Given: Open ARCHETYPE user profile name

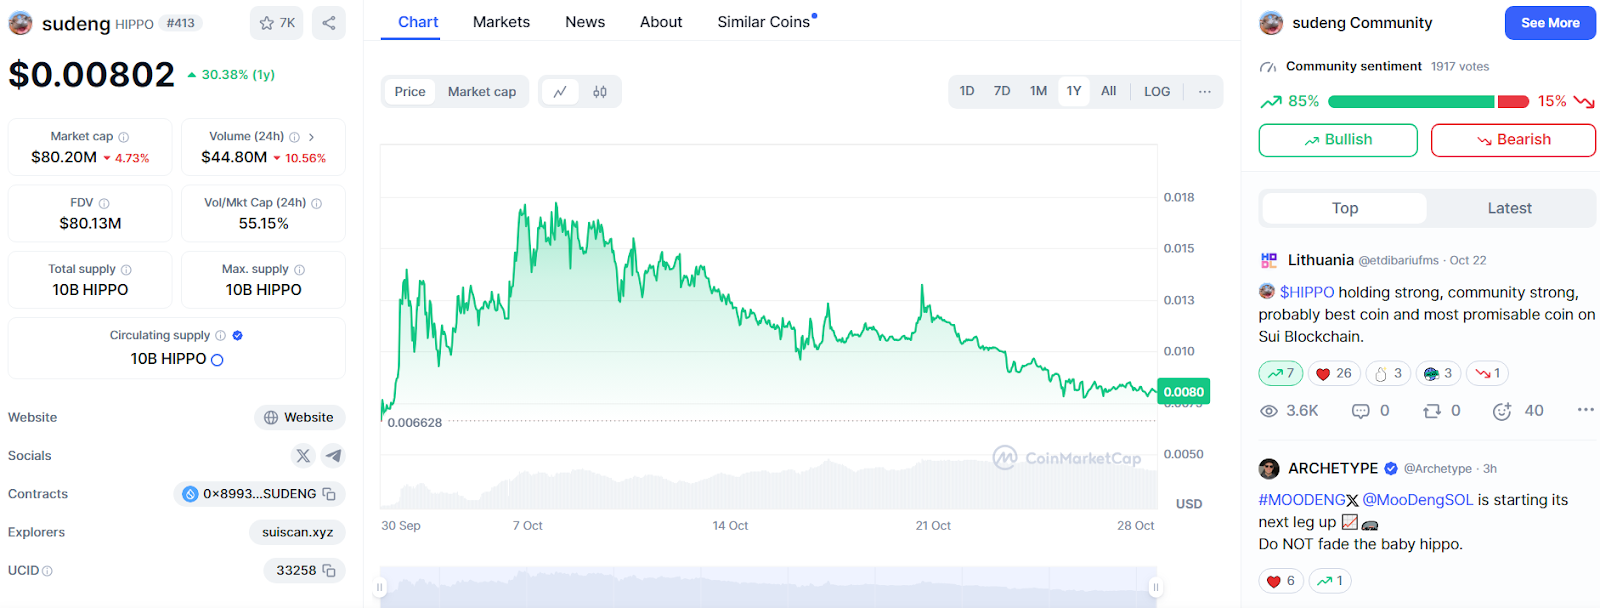Looking at the screenshot, I should (x=1333, y=468).
